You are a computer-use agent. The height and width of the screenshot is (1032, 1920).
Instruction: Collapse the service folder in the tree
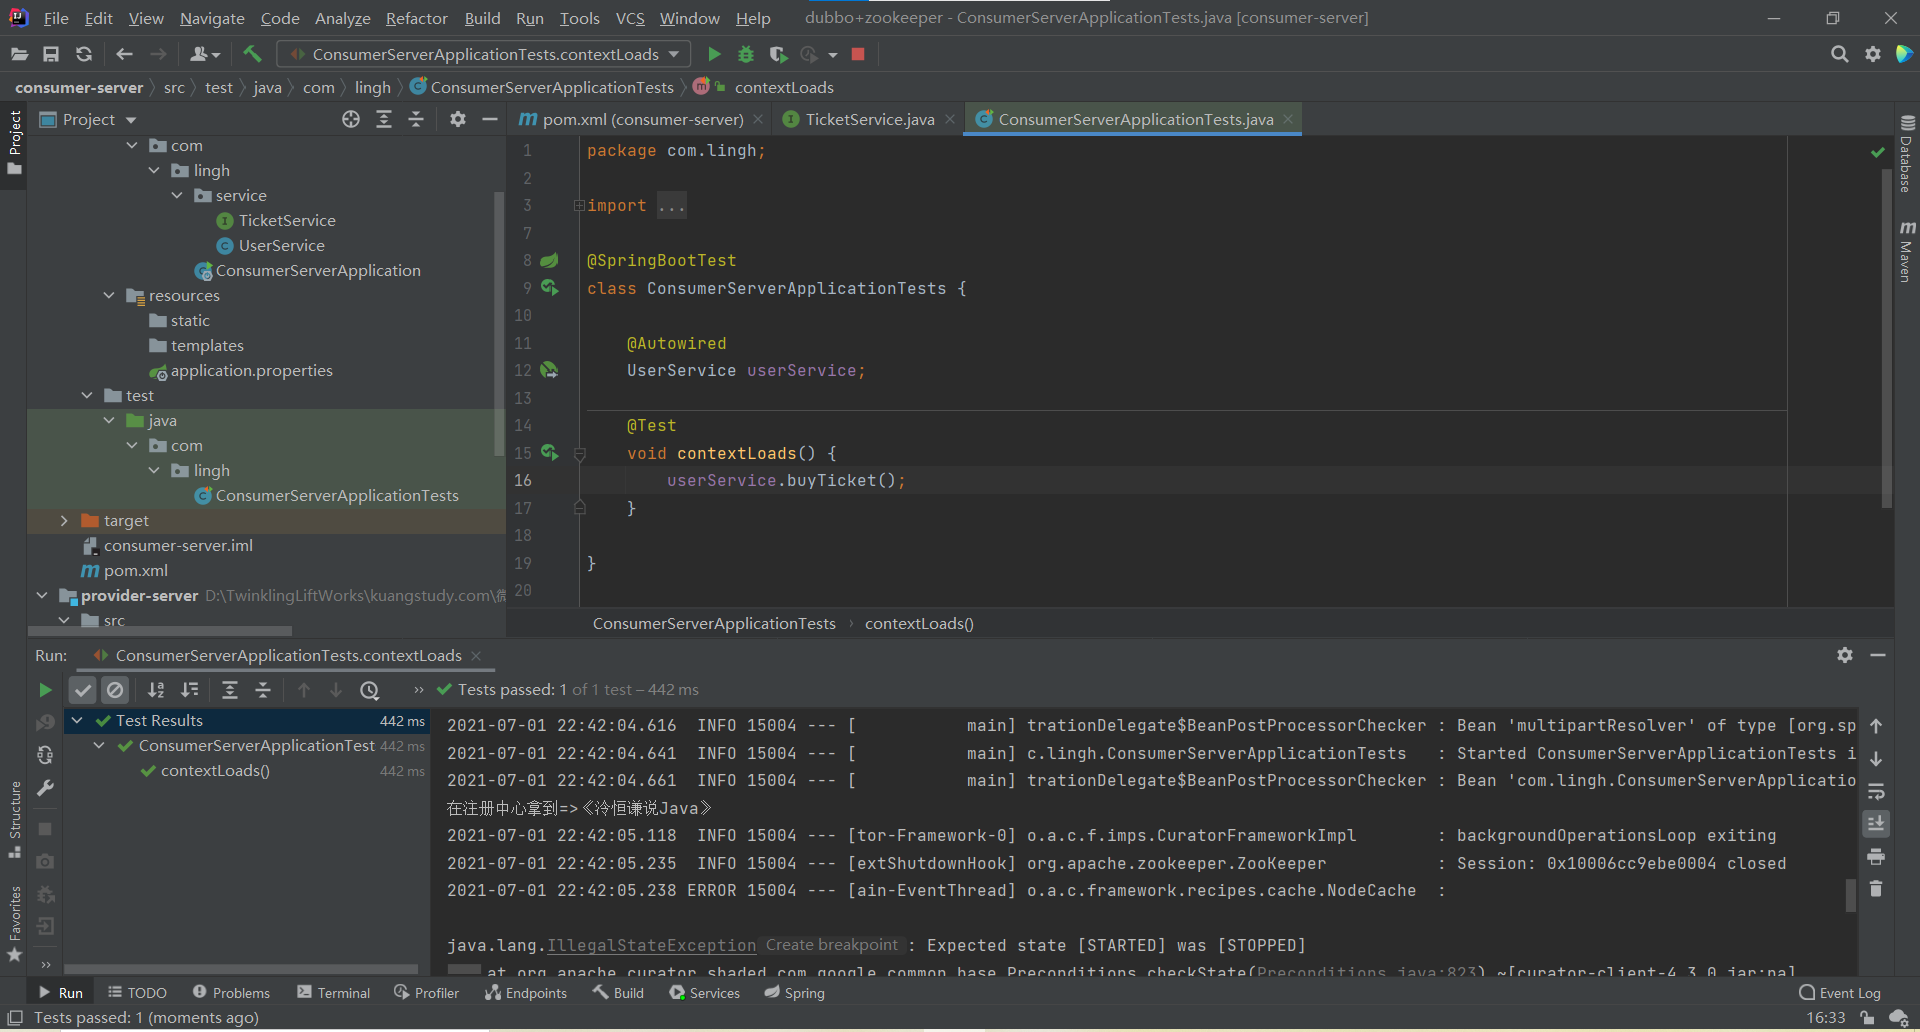tap(177, 196)
